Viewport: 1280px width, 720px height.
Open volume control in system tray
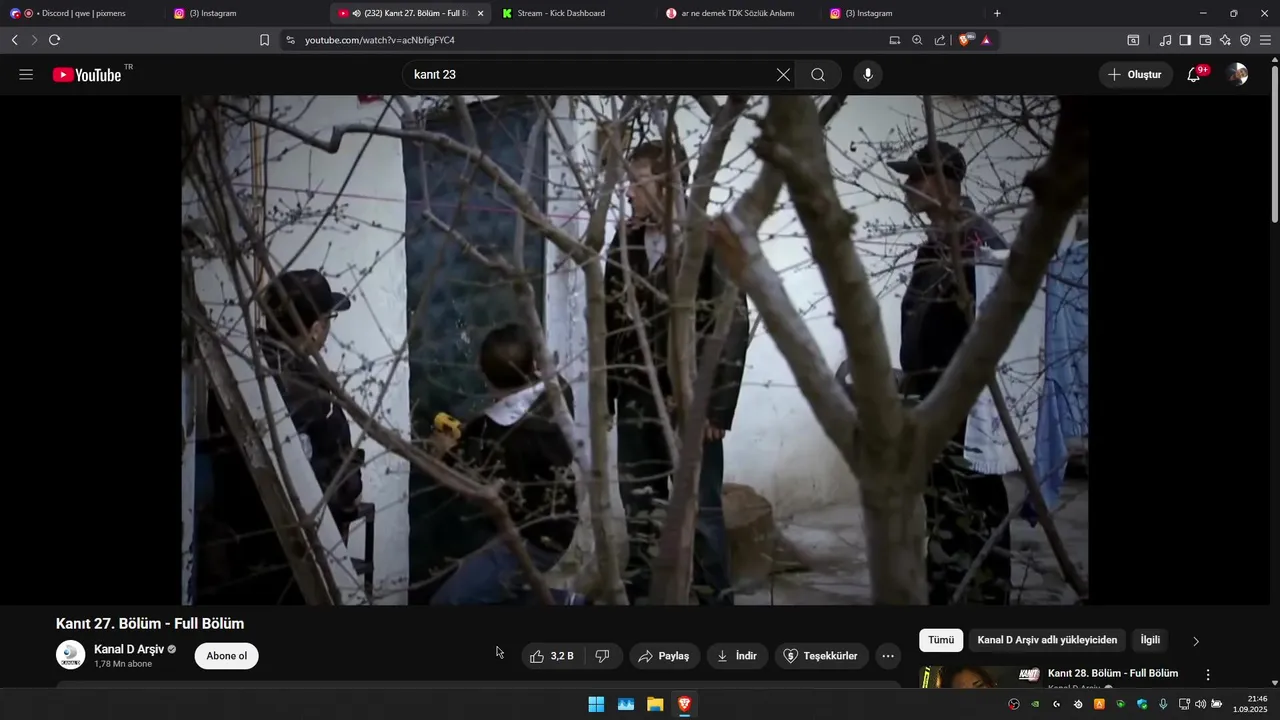coord(1200,704)
